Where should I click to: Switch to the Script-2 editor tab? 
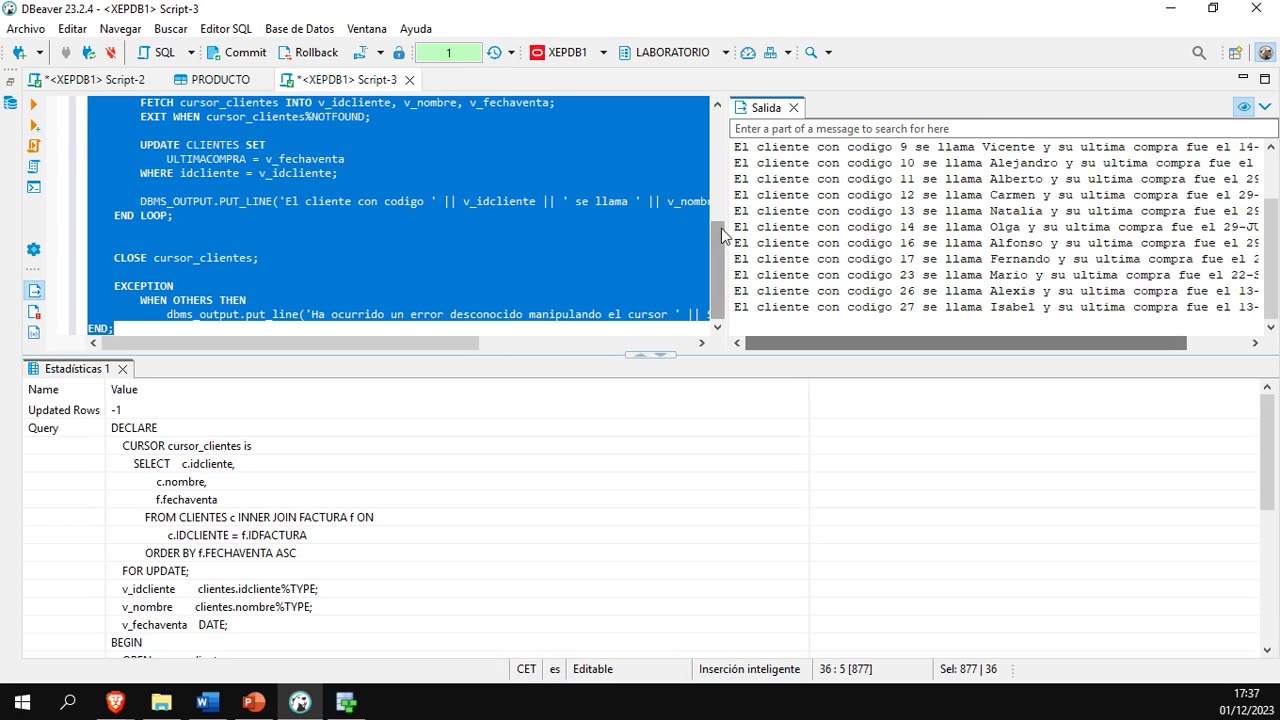[88, 80]
